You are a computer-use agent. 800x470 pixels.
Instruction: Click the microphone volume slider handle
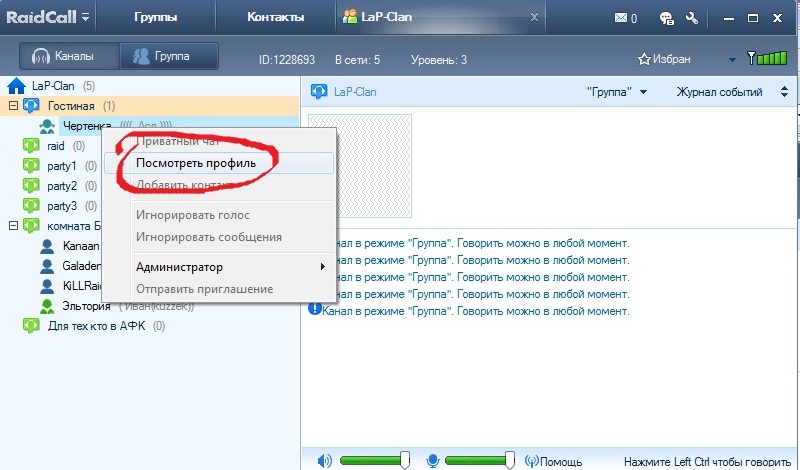(x=510, y=460)
